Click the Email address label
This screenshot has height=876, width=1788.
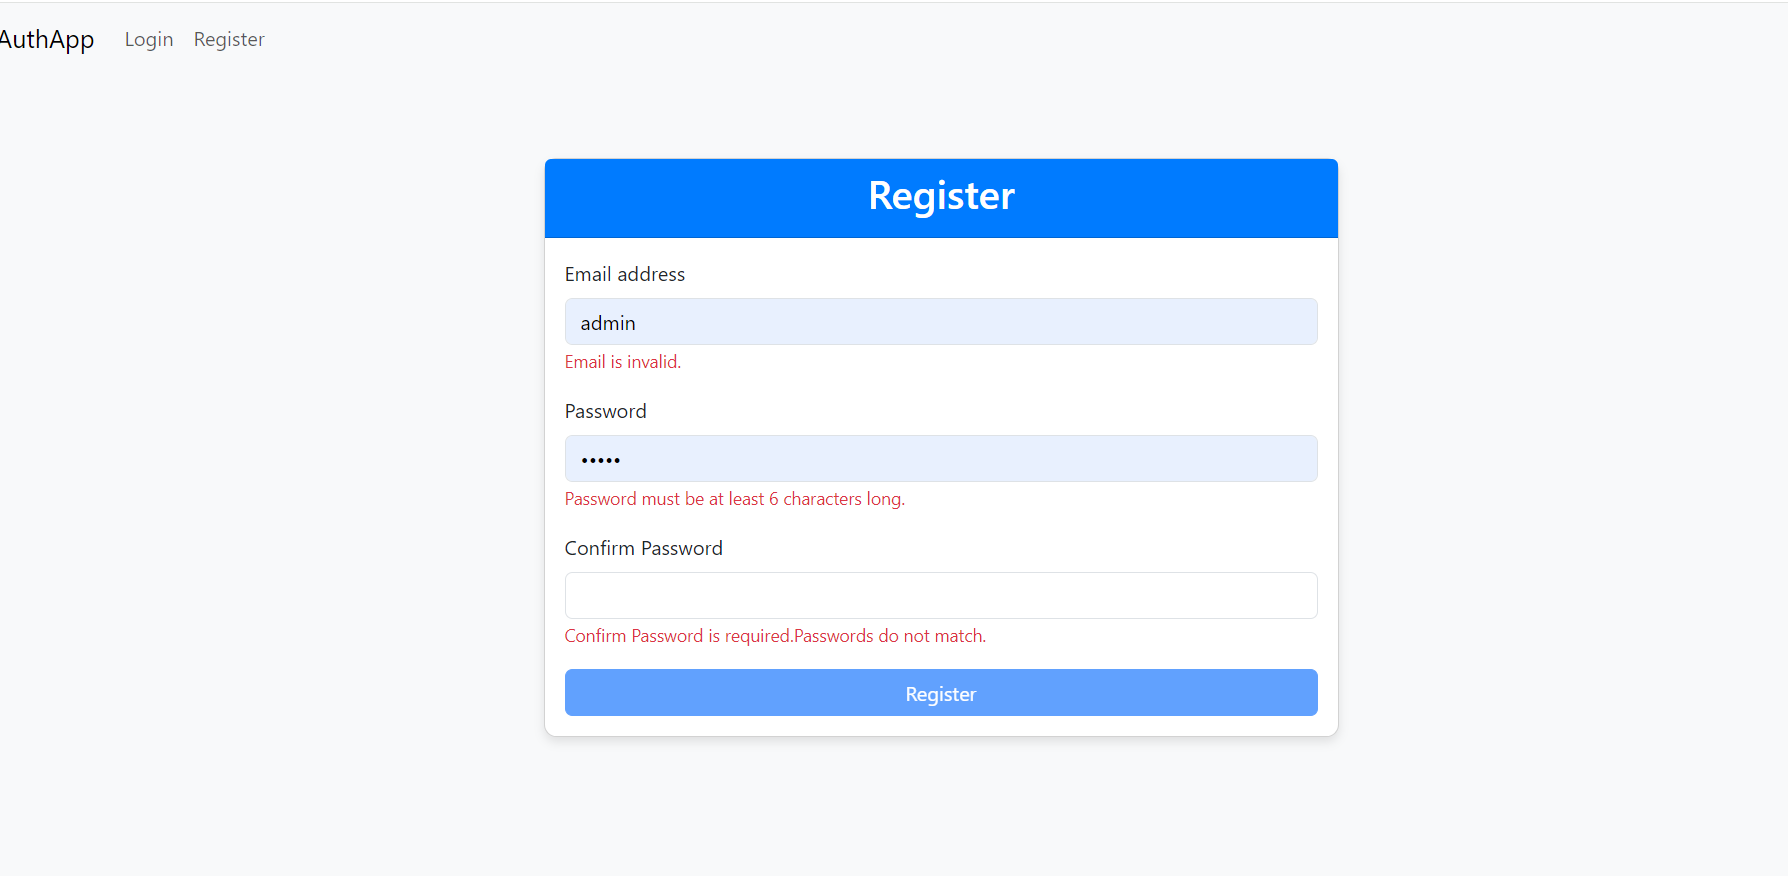pos(625,274)
